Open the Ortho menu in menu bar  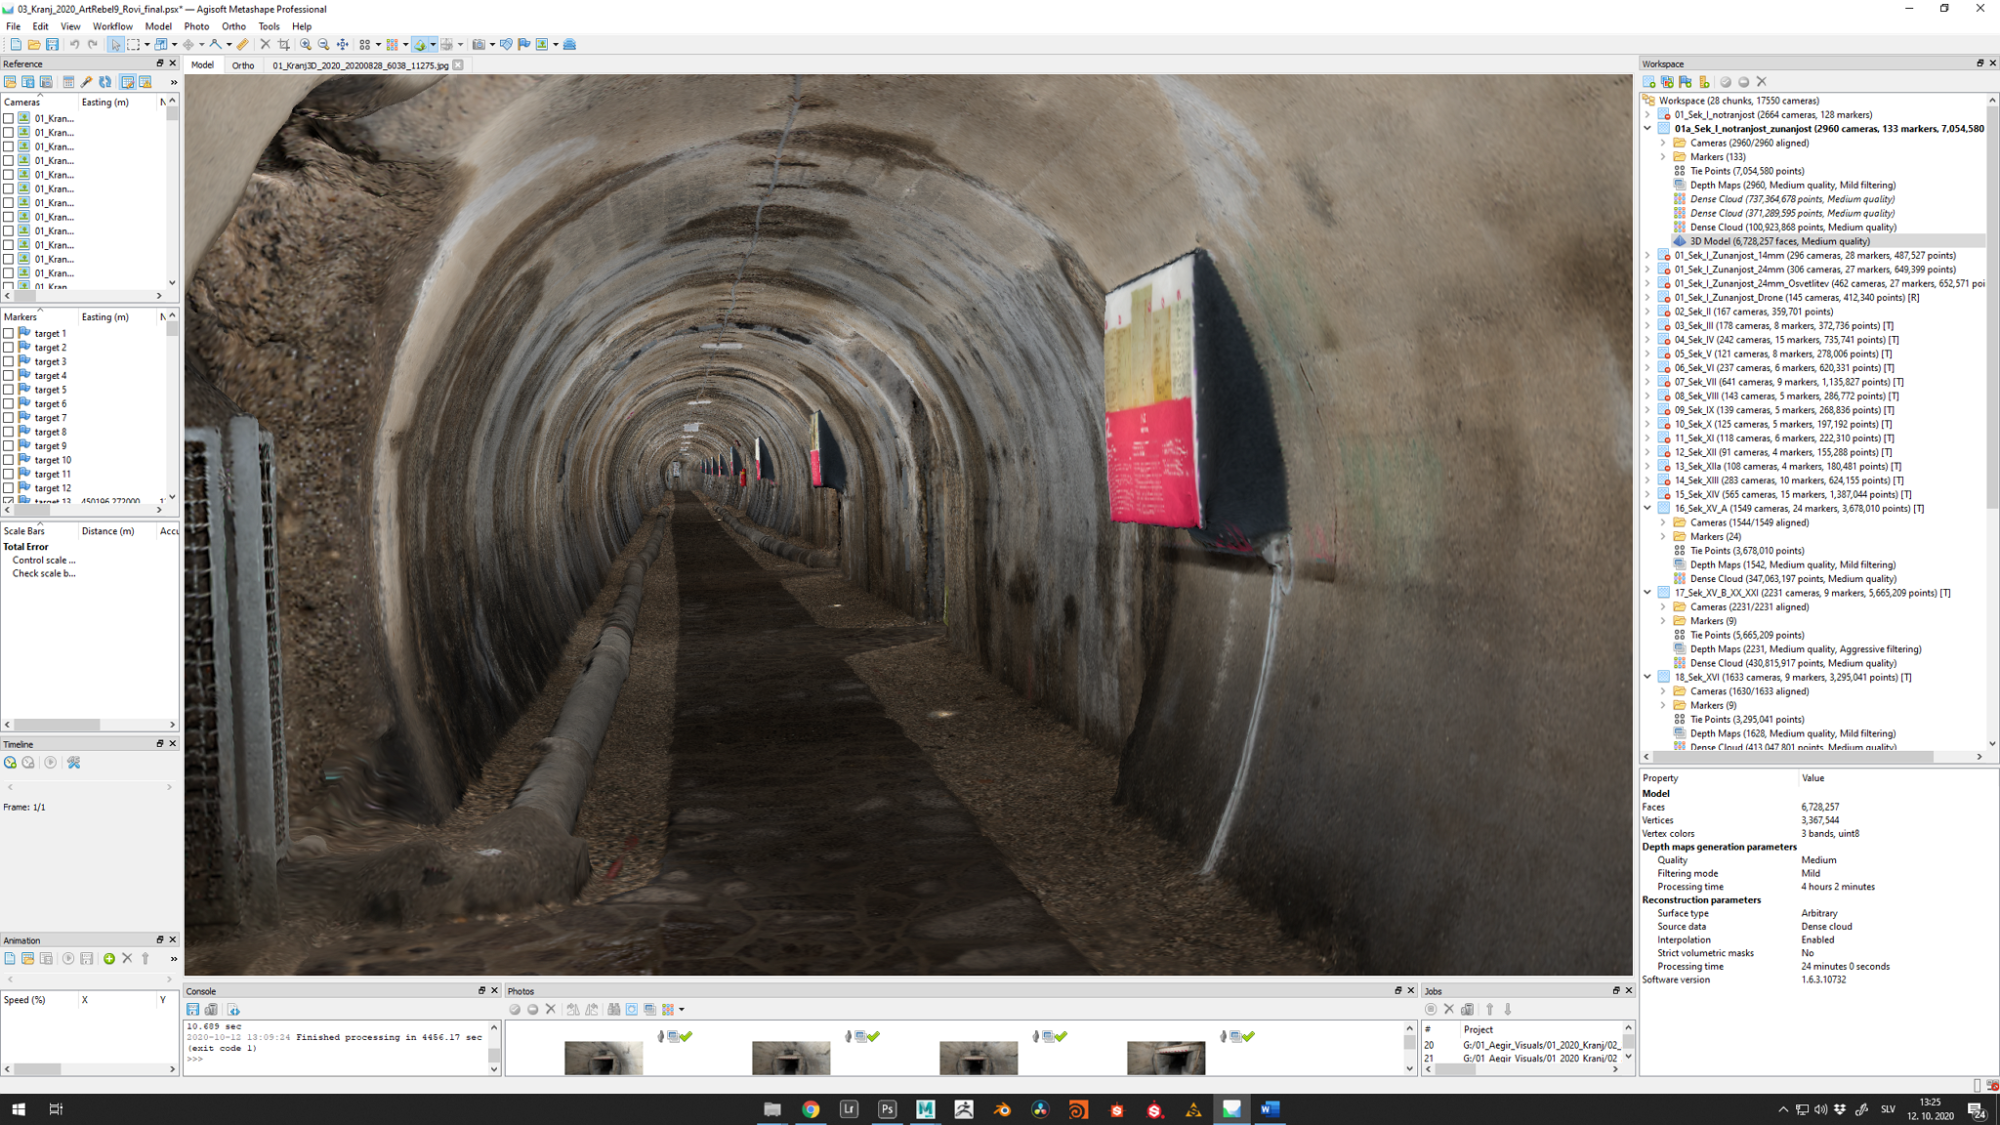[x=233, y=26]
